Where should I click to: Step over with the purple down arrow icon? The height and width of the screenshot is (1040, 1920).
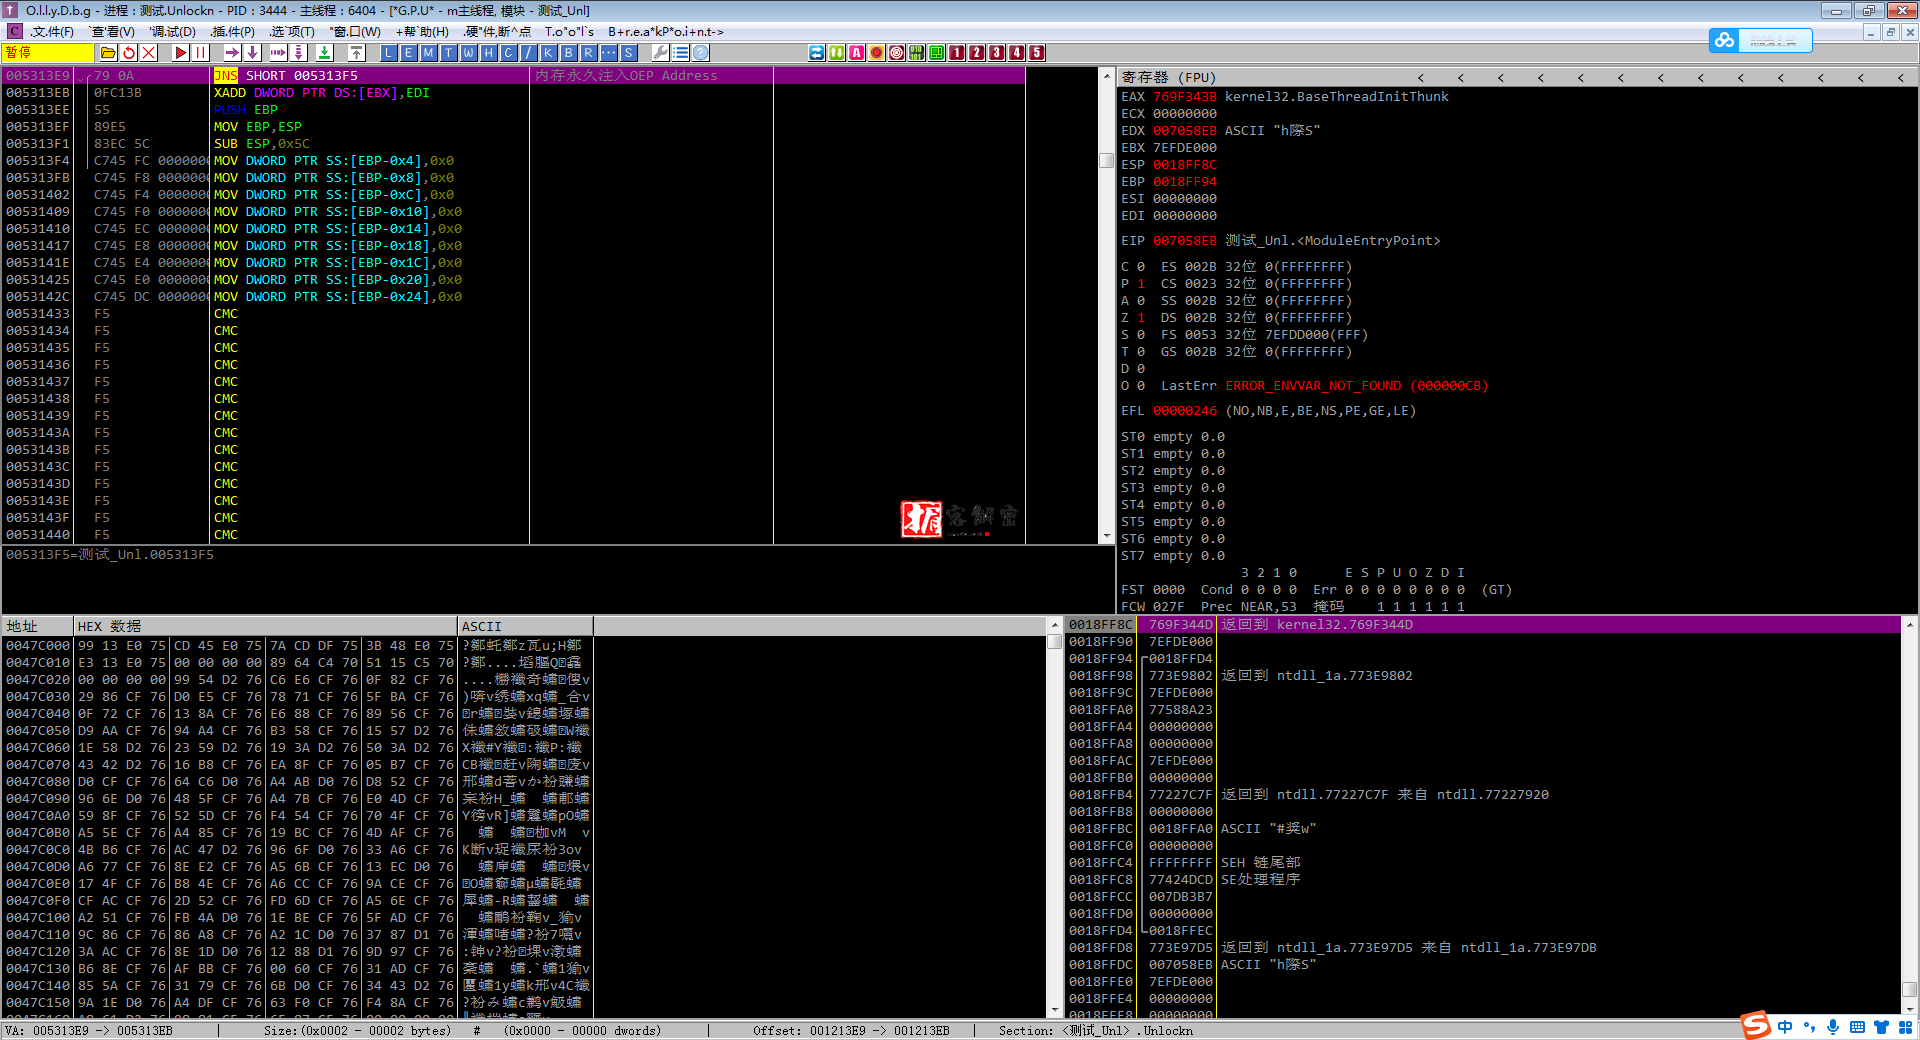253,53
